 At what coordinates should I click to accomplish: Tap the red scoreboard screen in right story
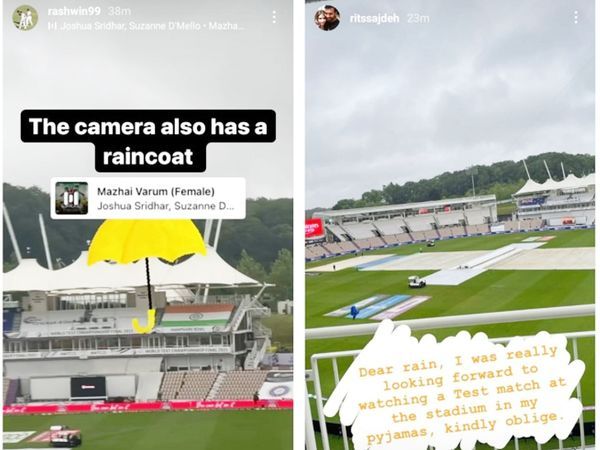tap(315, 229)
